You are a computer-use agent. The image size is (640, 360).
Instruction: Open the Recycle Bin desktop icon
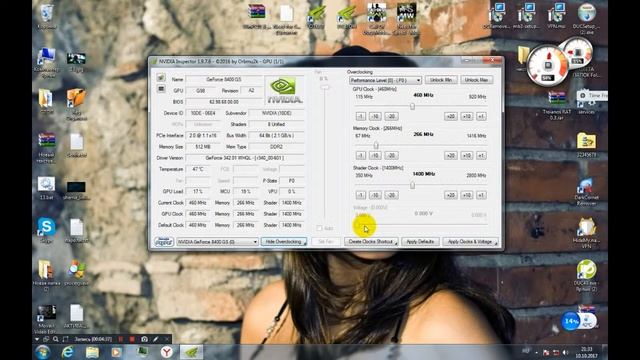point(47,17)
